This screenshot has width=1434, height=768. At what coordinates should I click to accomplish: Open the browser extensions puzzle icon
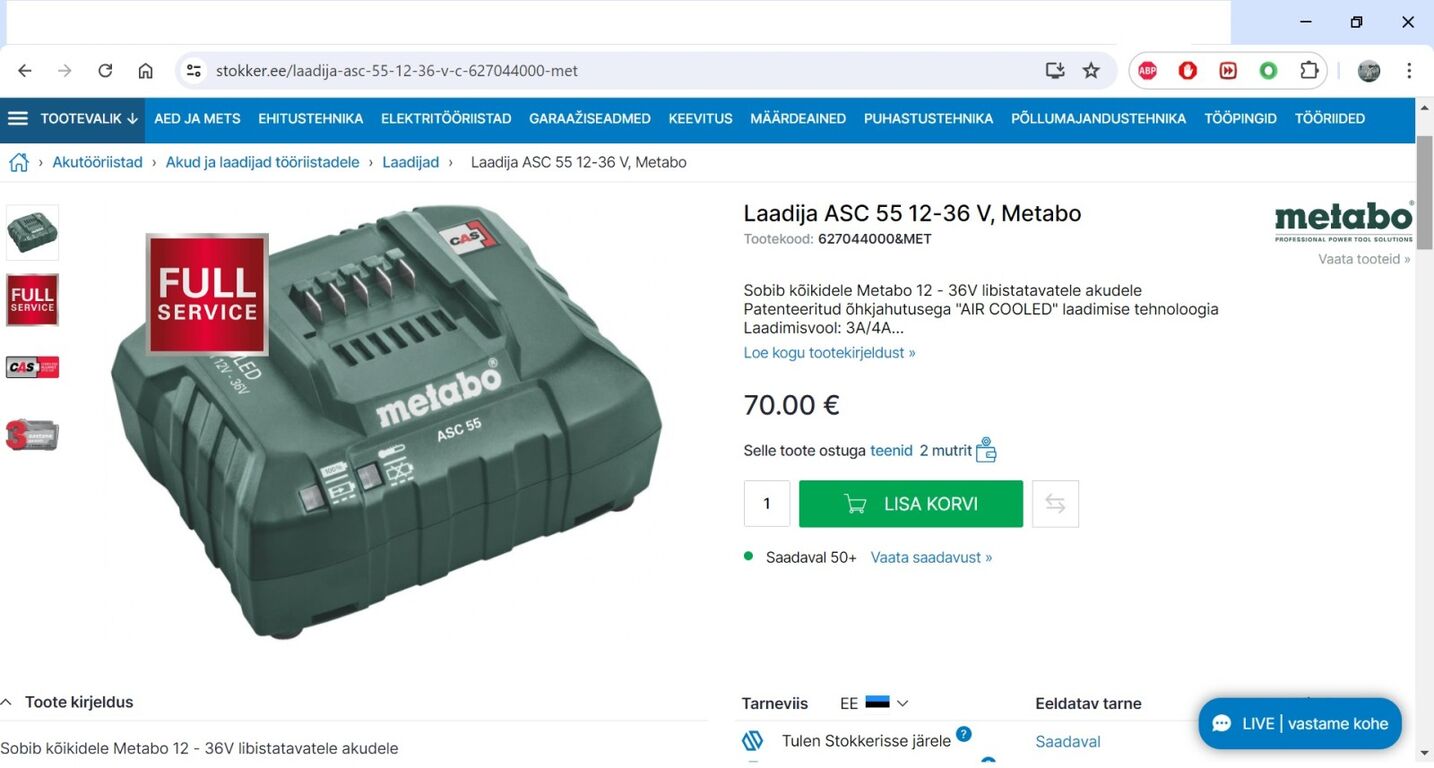(1309, 71)
